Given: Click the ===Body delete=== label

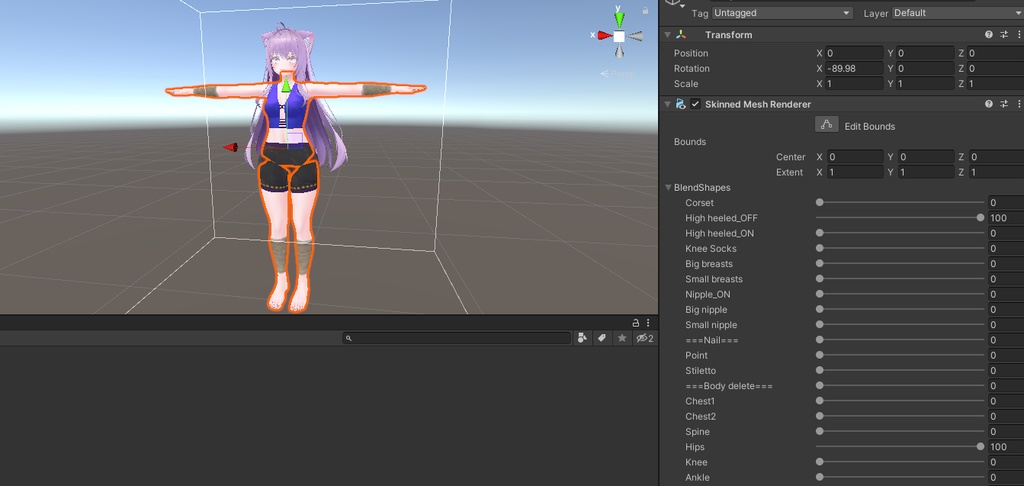Looking at the screenshot, I should (729, 386).
